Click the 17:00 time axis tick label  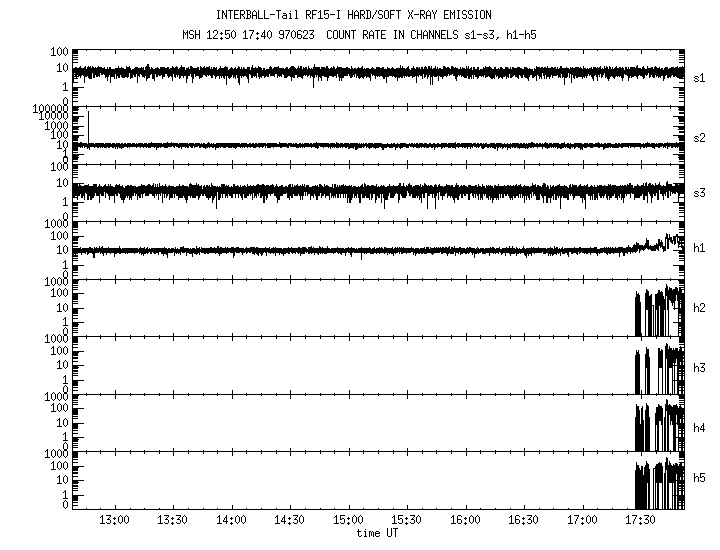(x=582, y=521)
